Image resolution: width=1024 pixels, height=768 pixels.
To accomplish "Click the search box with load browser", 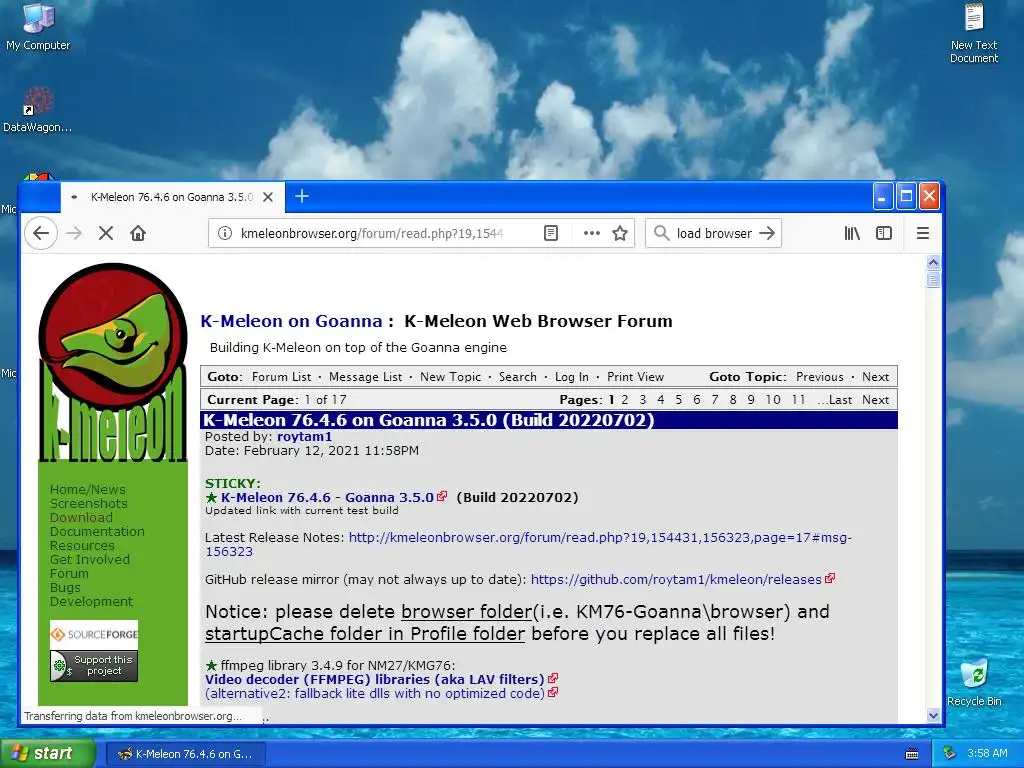I will (714, 233).
